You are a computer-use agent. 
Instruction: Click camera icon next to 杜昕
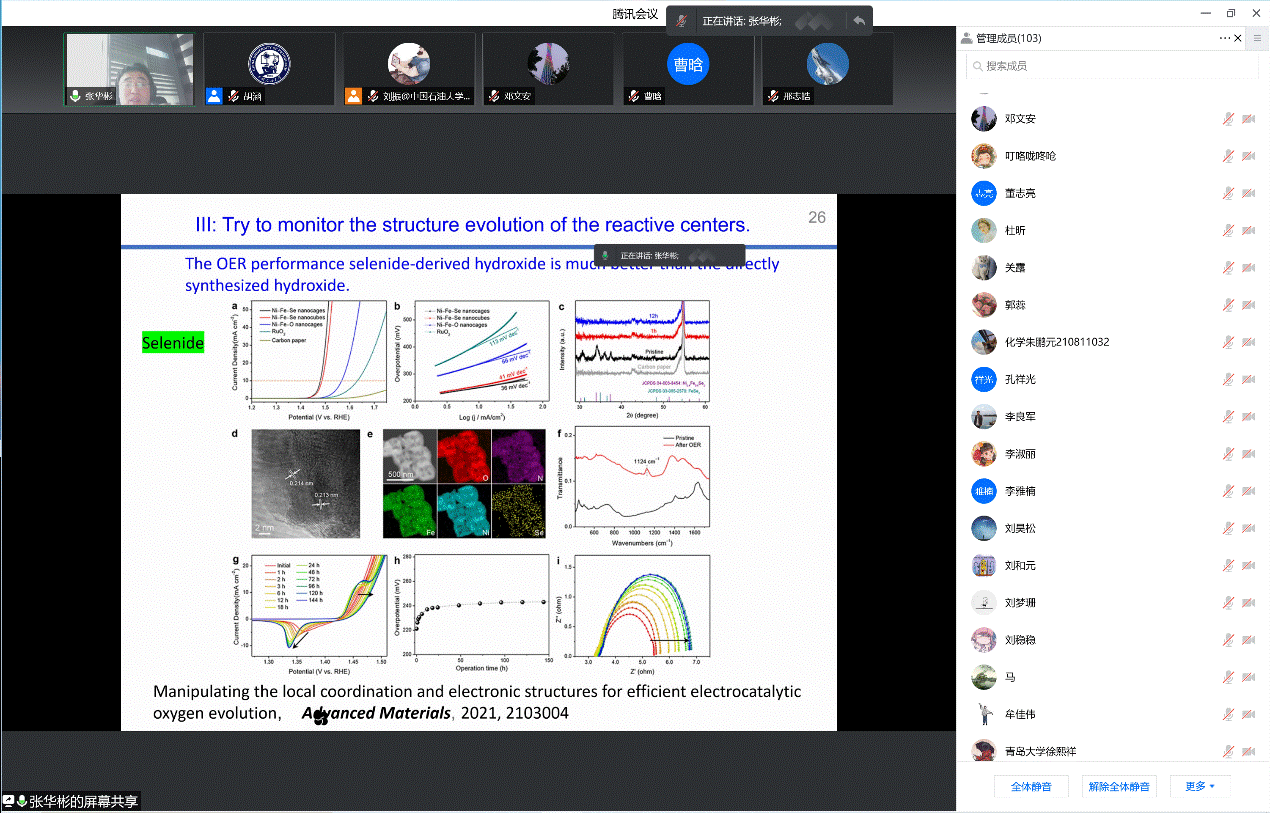tap(1248, 231)
